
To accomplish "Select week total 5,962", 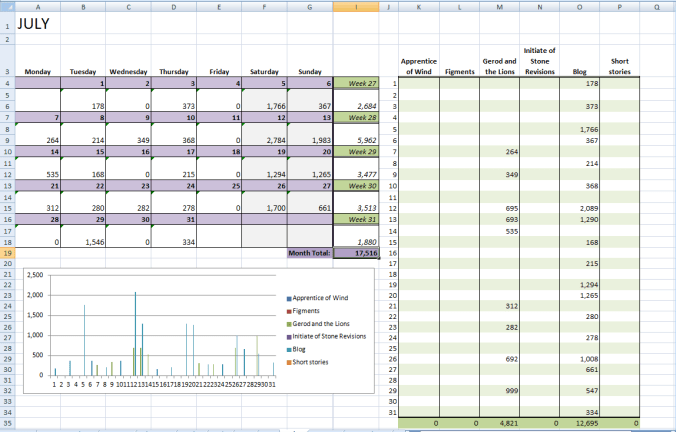I will click(356, 140).
